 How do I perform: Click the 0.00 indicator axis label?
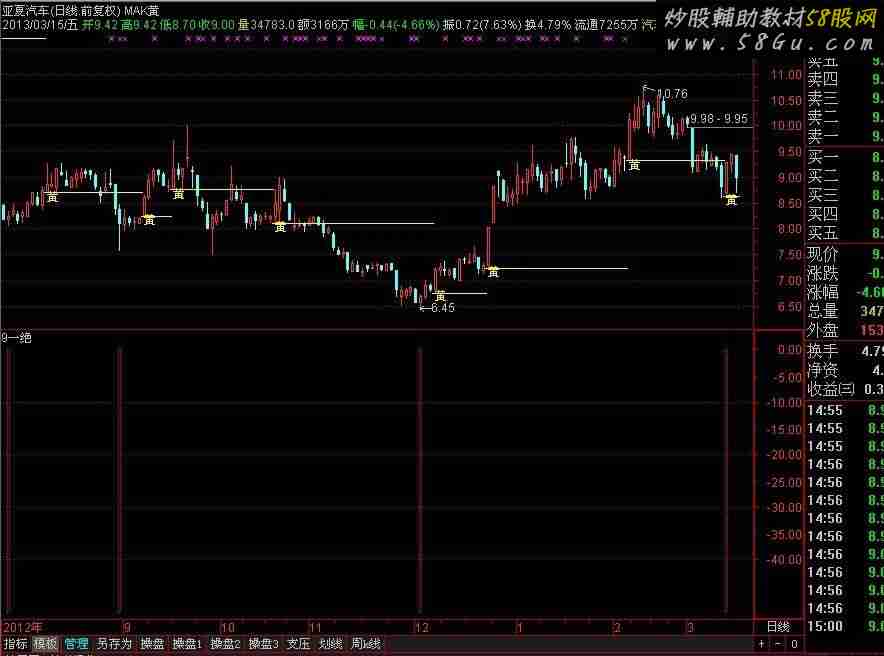click(x=789, y=350)
